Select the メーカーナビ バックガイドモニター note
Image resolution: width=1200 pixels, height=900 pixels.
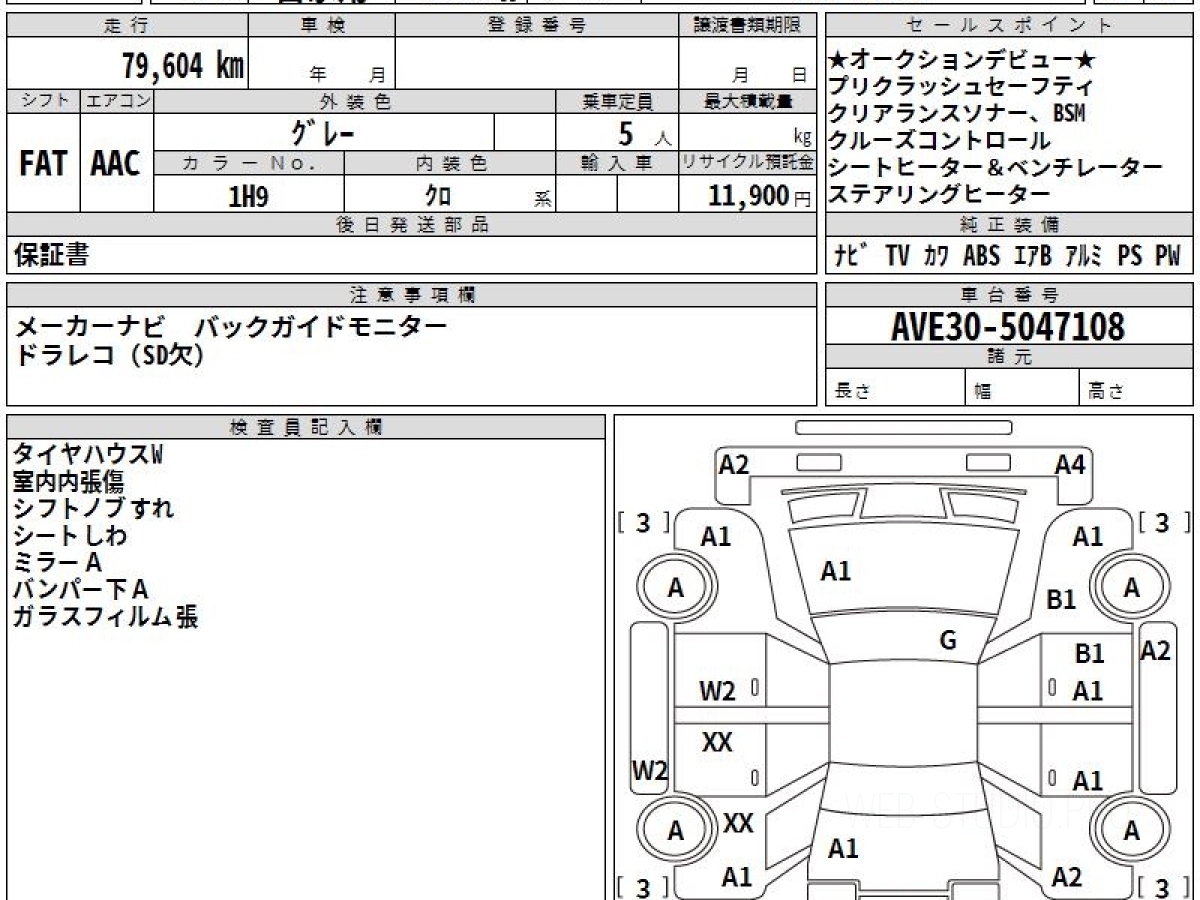(x=231, y=326)
